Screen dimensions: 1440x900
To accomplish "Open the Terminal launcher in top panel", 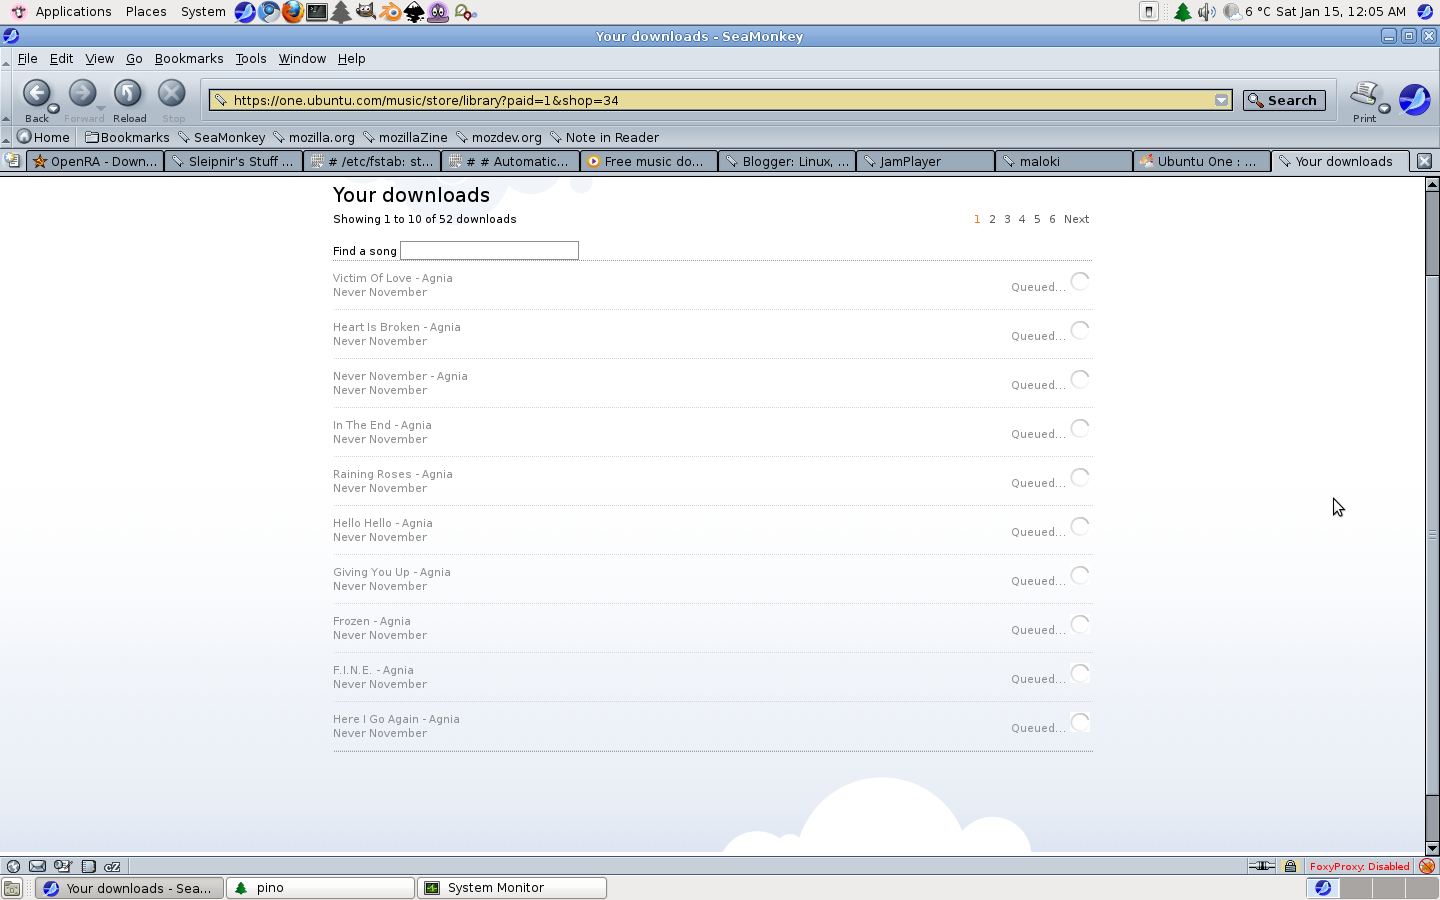I will [317, 12].
